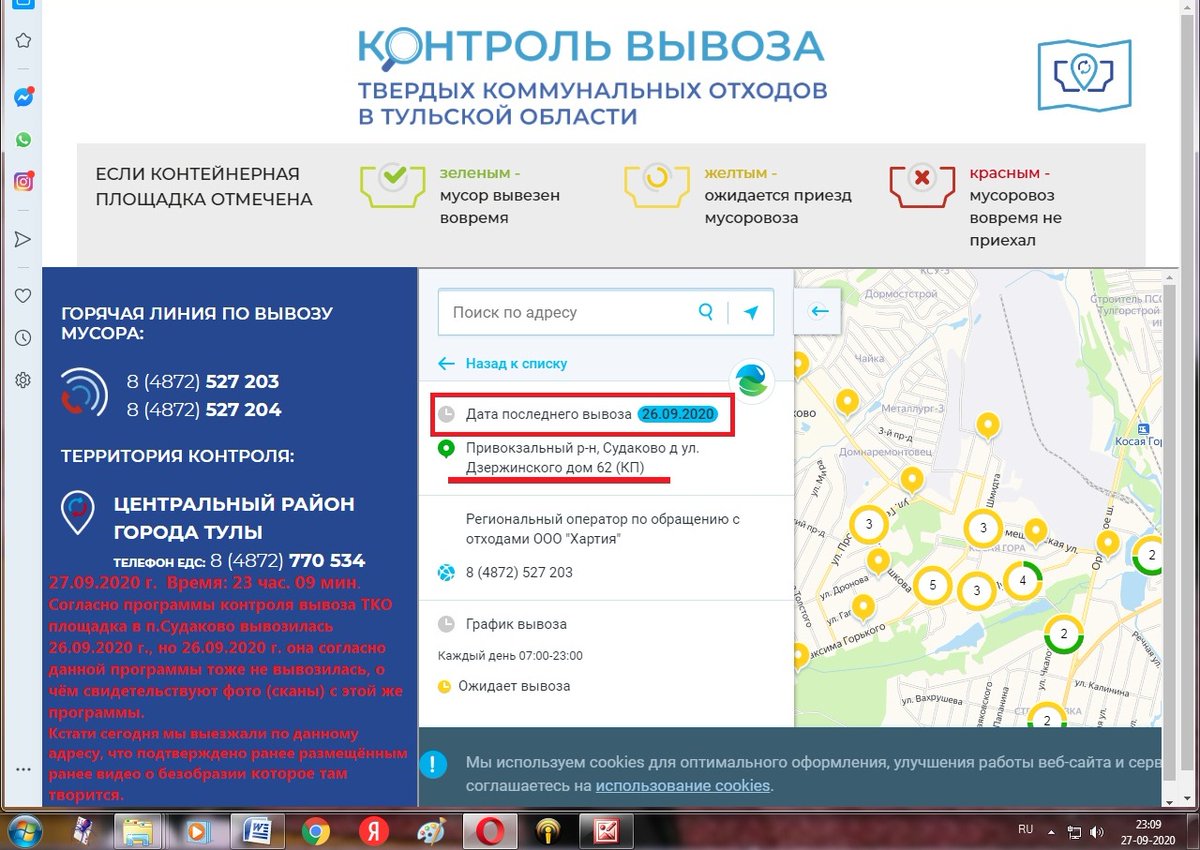Open Windows Explorer folder in taskbar

pyautogui.click(x=137, y=831)
